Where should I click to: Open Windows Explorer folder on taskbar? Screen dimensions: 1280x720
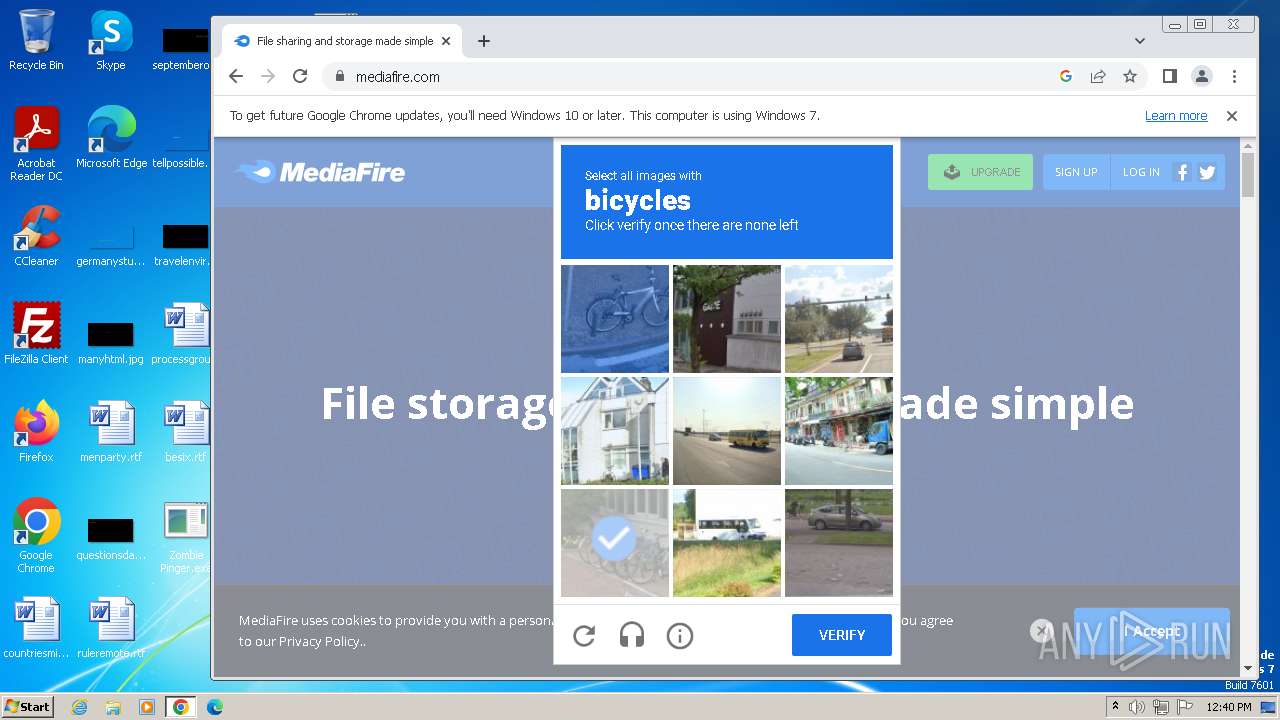[113, 707]
